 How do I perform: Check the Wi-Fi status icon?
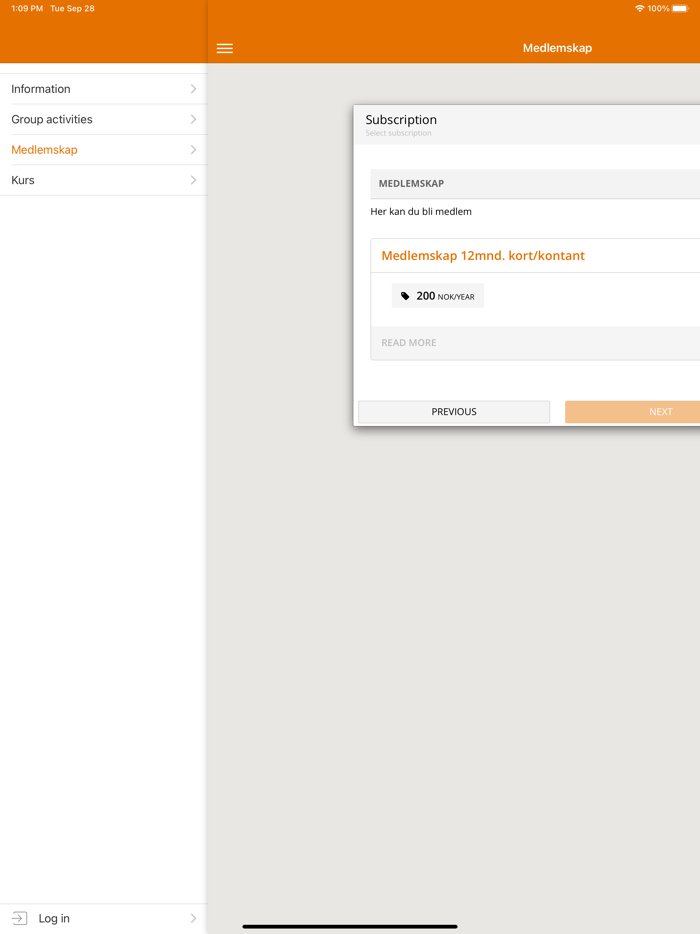coord(639,8)
